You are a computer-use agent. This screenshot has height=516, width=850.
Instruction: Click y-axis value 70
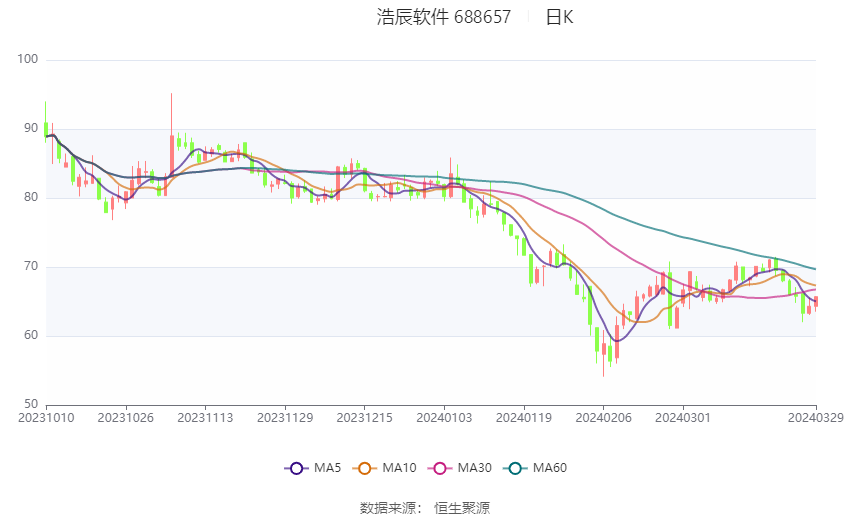(31, 266)
